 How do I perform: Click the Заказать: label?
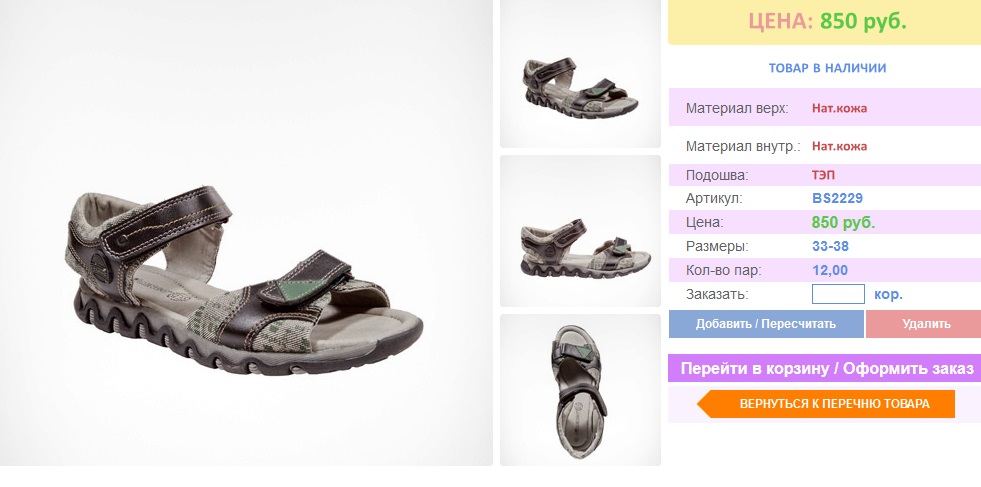coord(717,294)
